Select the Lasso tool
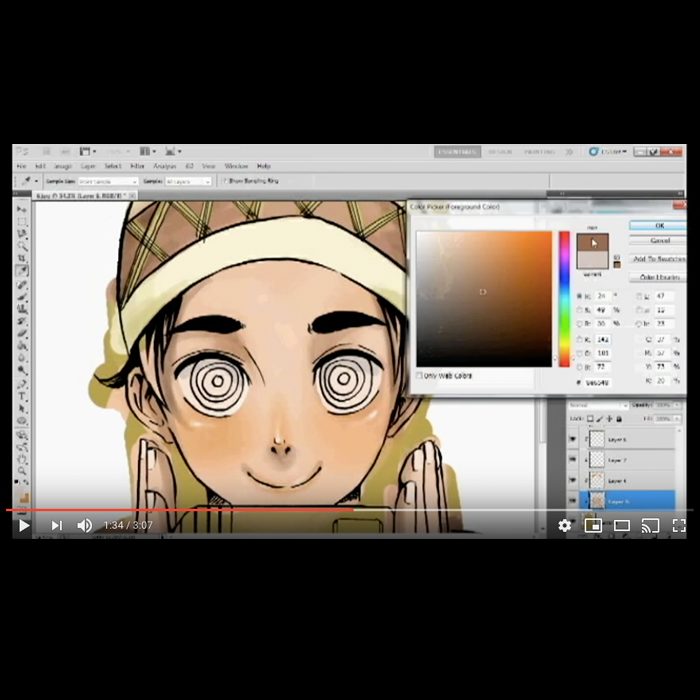The width and height of the screenshot is (700, 700). point(21,233)
